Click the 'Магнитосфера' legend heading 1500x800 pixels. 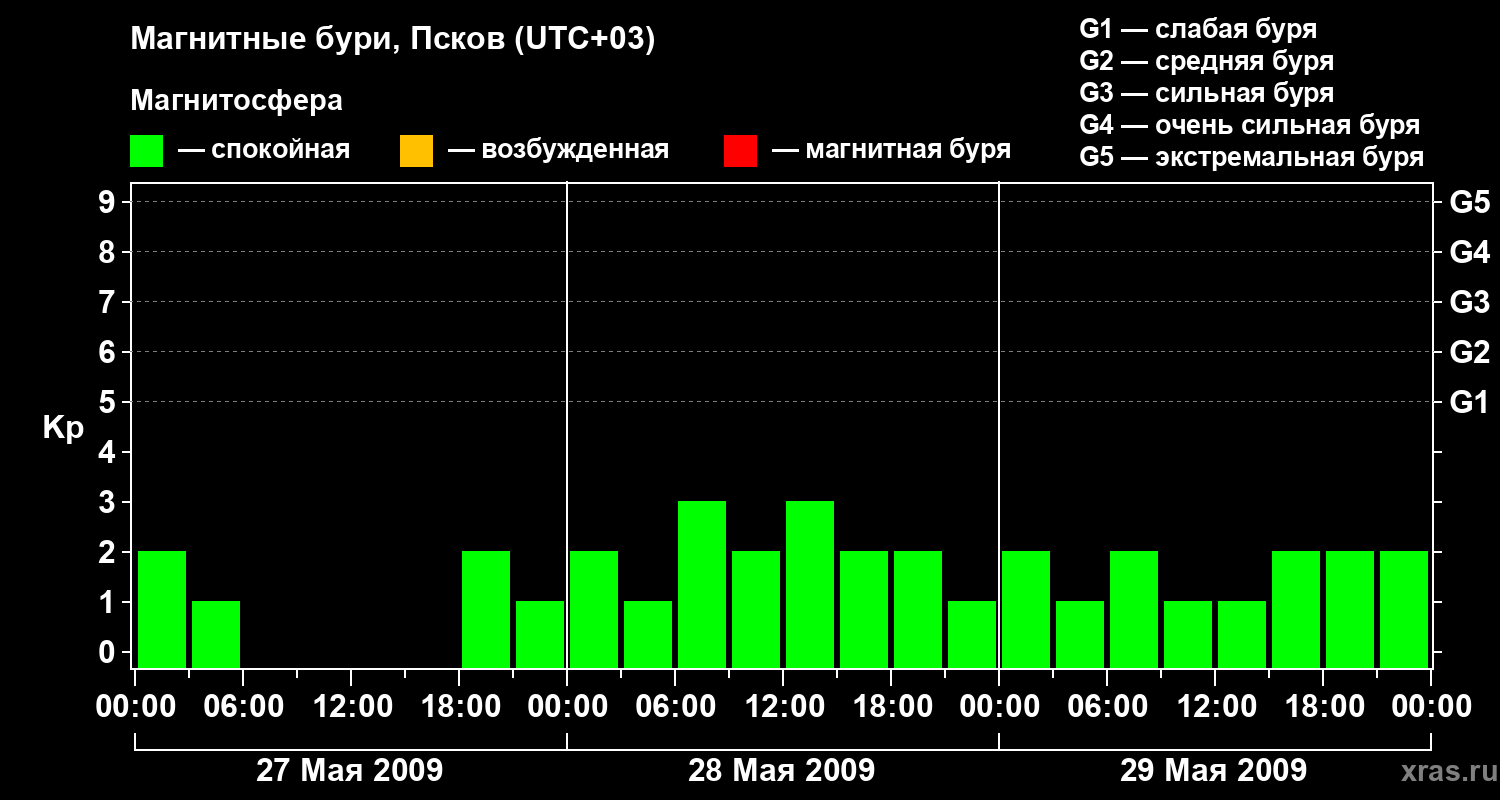tap(237, 101)
